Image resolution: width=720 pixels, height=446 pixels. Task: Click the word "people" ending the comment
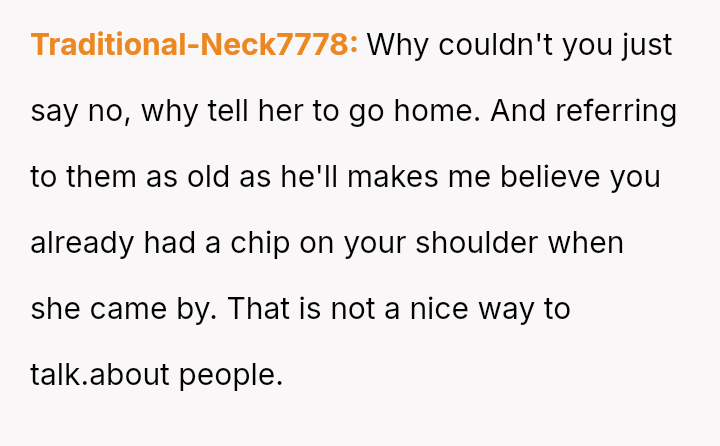pyautogui.click(x=231, y=375)
